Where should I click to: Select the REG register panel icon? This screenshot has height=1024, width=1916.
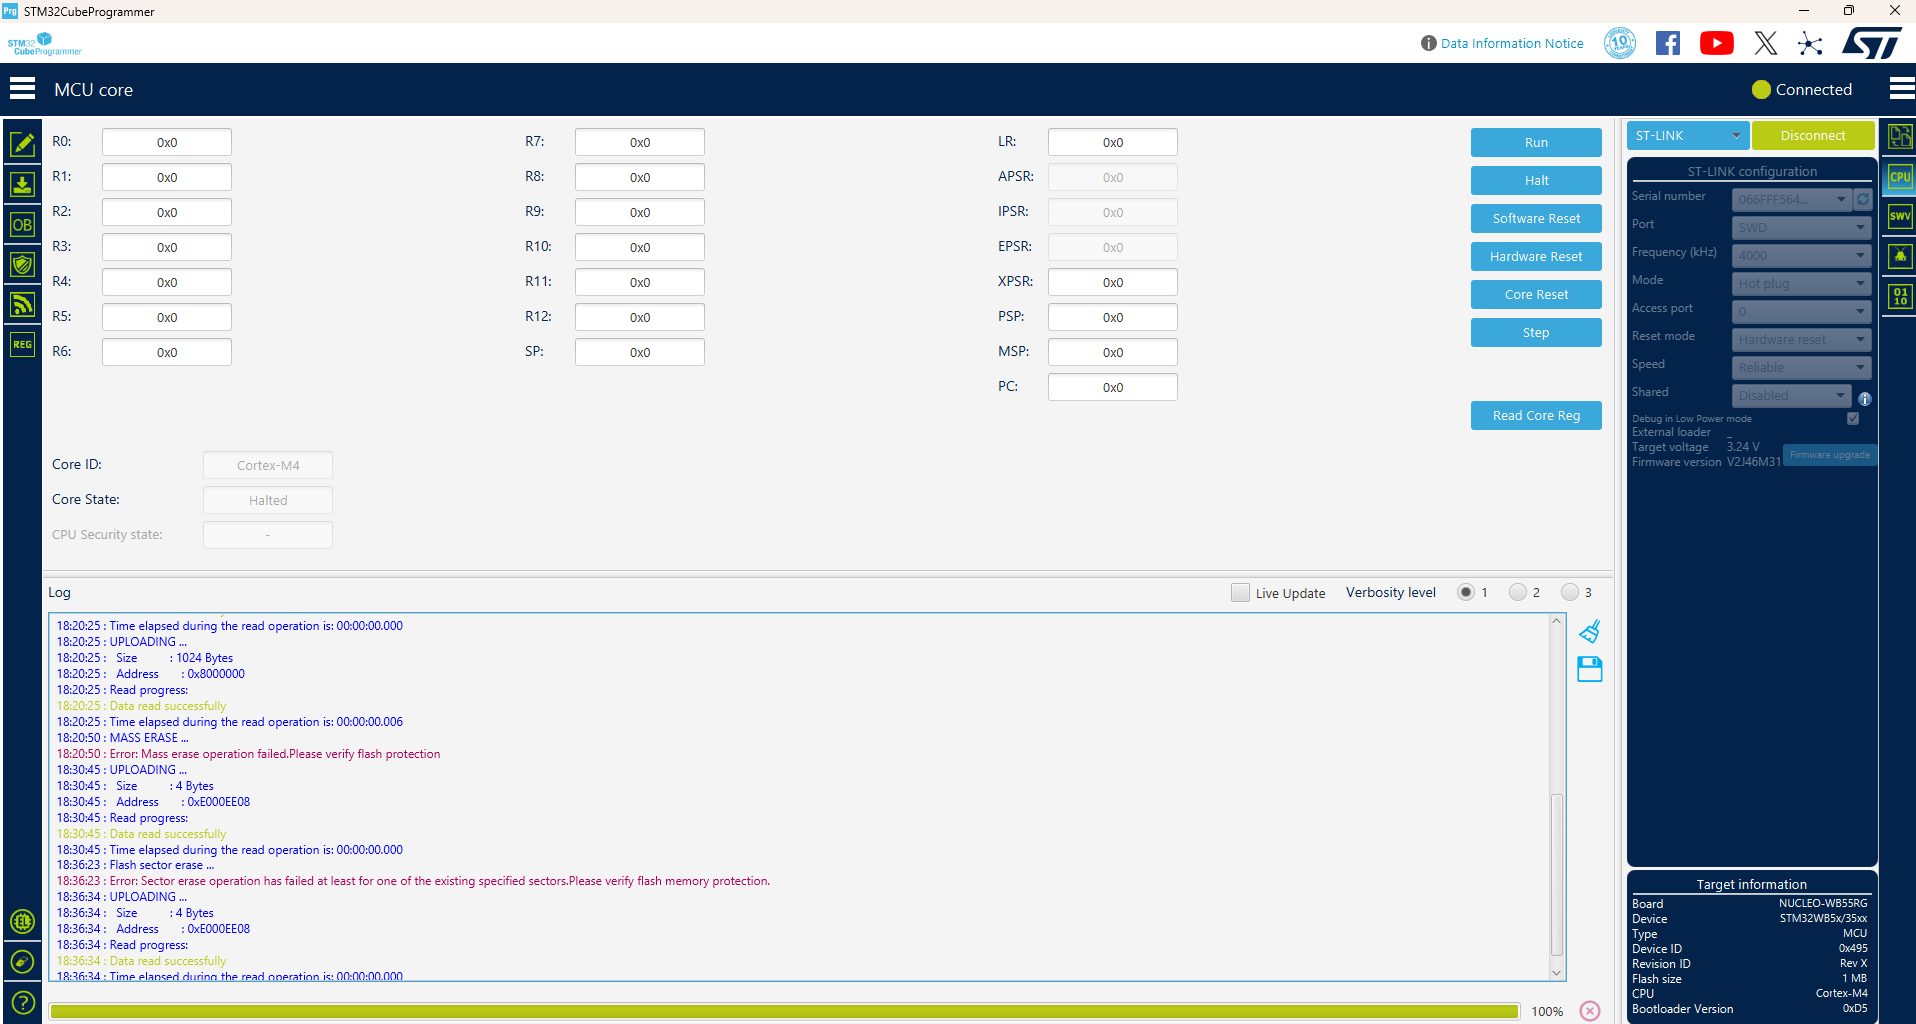coord(23,344)
